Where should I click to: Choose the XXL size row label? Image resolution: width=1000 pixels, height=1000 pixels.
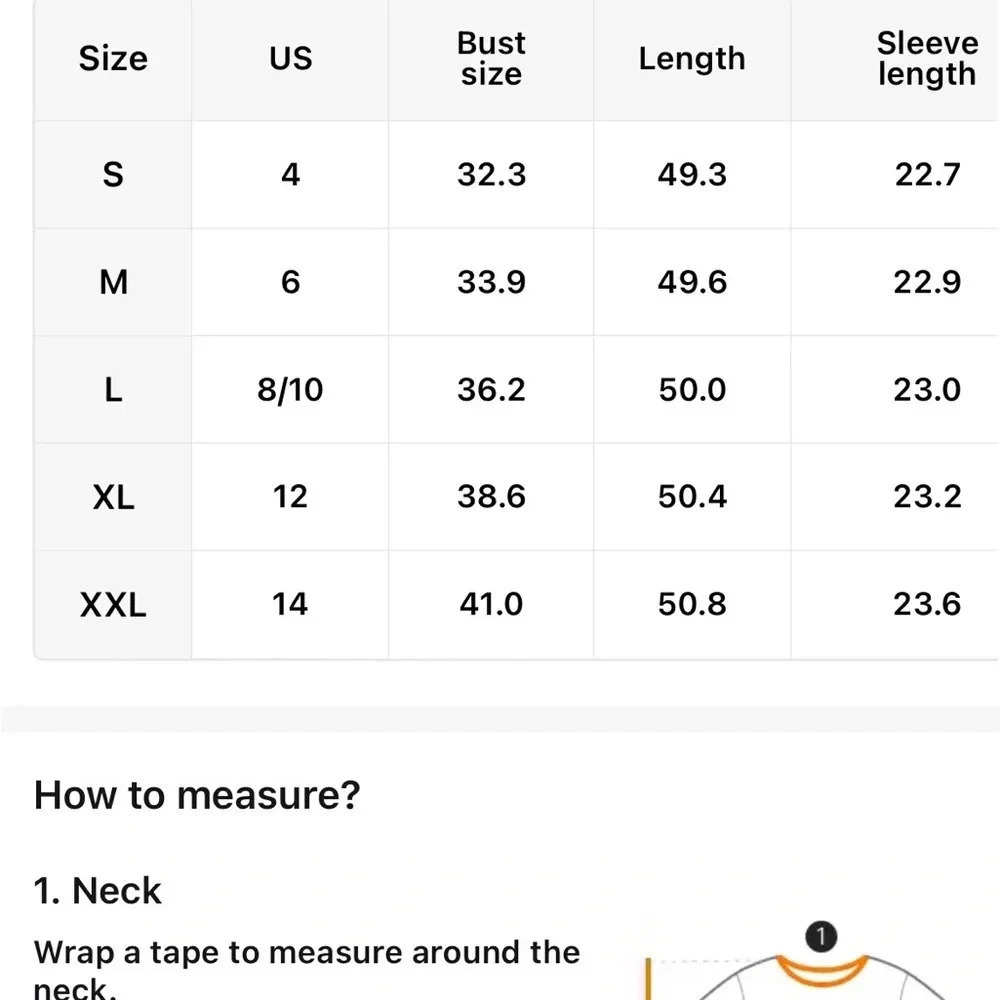pos(113,604)
